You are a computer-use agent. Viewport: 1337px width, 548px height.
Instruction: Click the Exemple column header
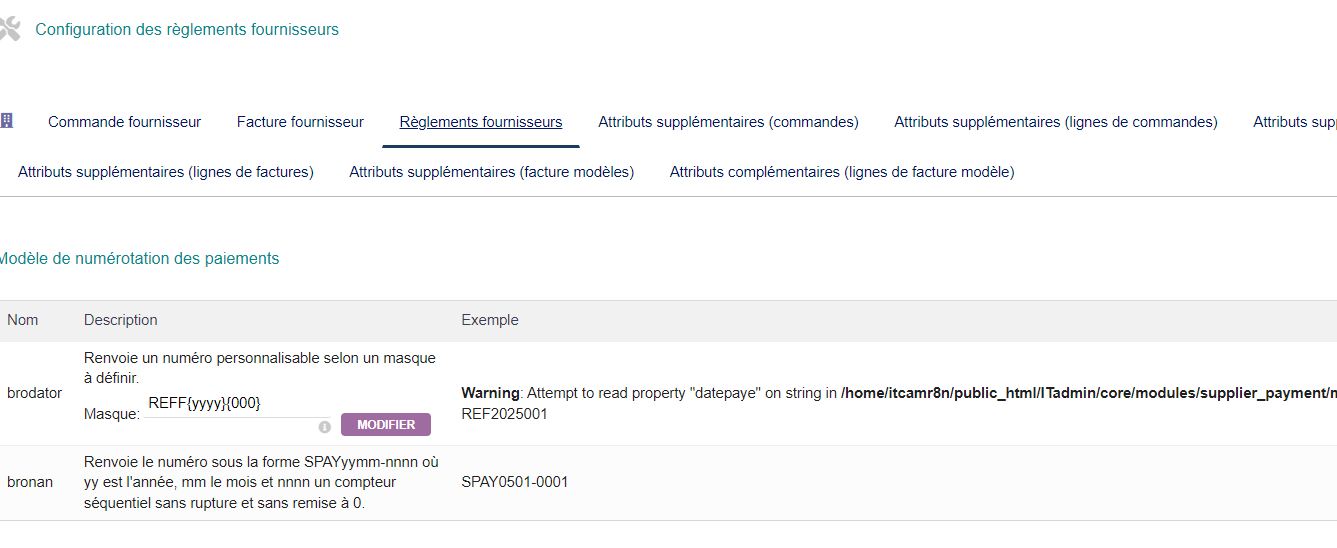(490, 320)
